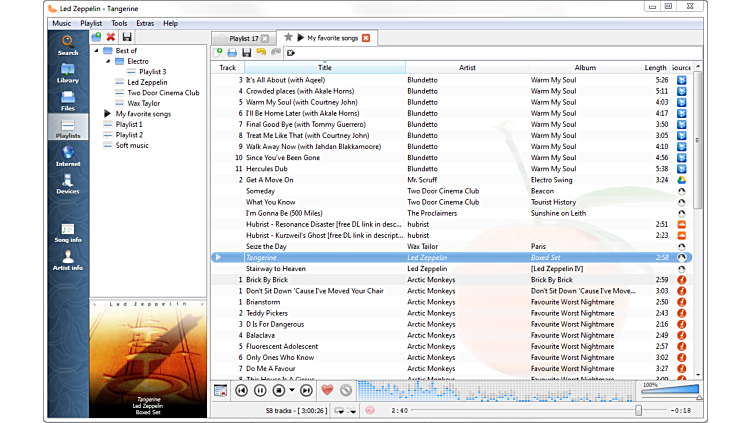752x423 pixels.
Task: Open the Devices sidebar panel
Action: coord(68,182)
